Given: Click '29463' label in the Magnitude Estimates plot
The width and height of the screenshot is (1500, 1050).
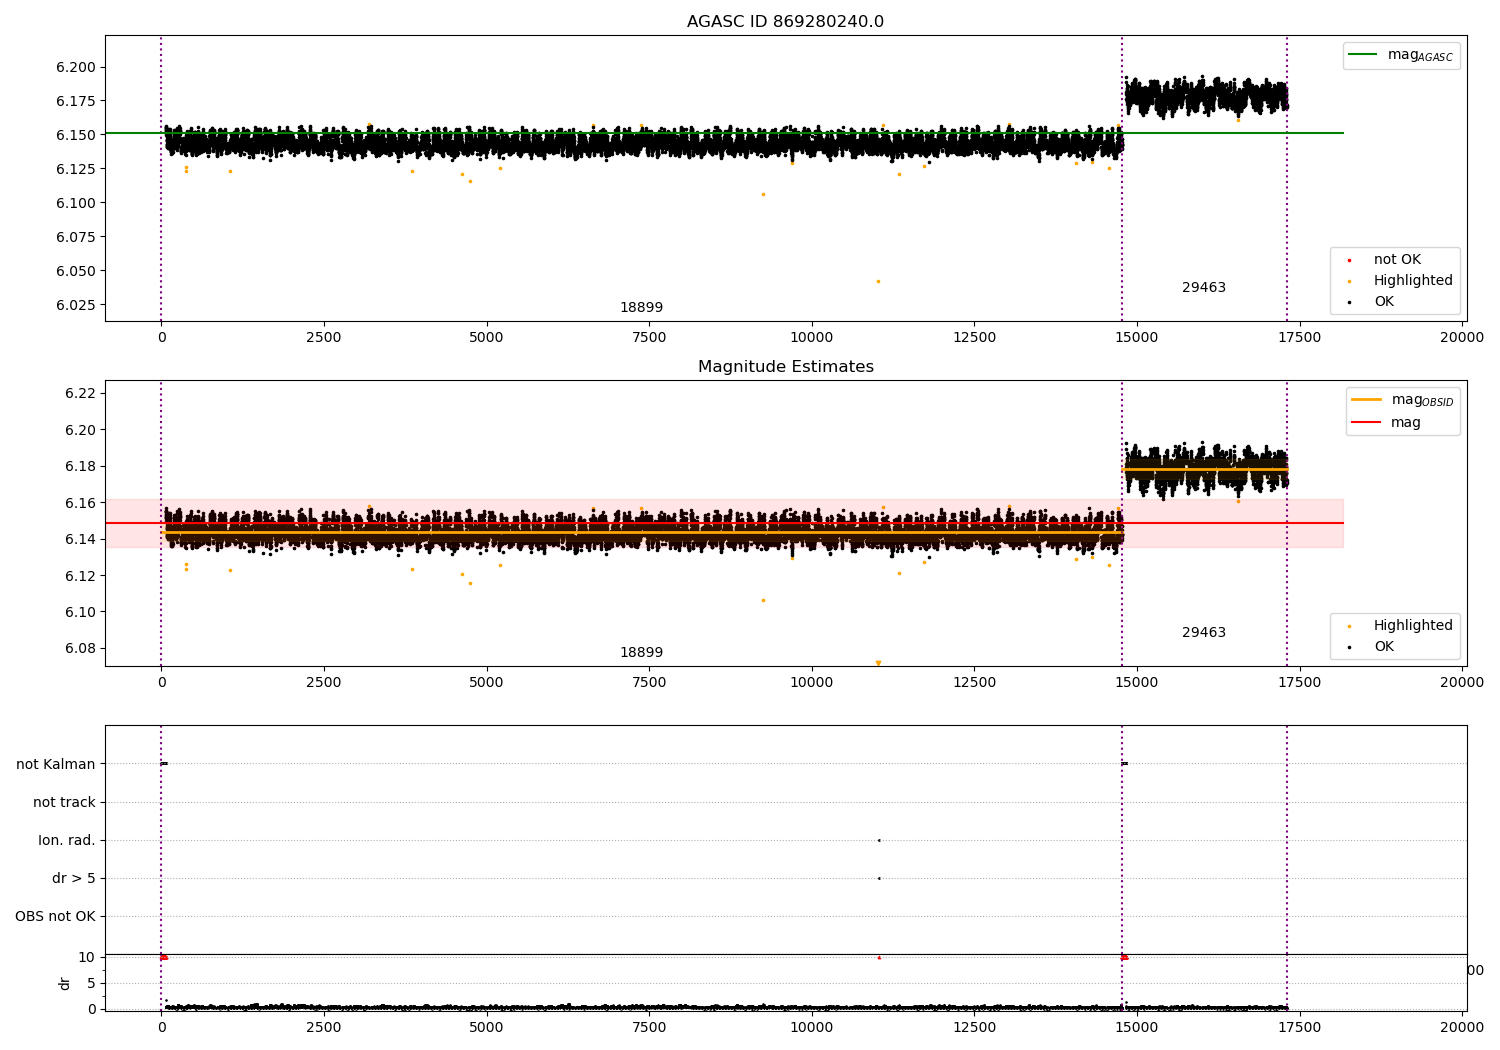Looking at the screenshot, I should point(1204,633).
